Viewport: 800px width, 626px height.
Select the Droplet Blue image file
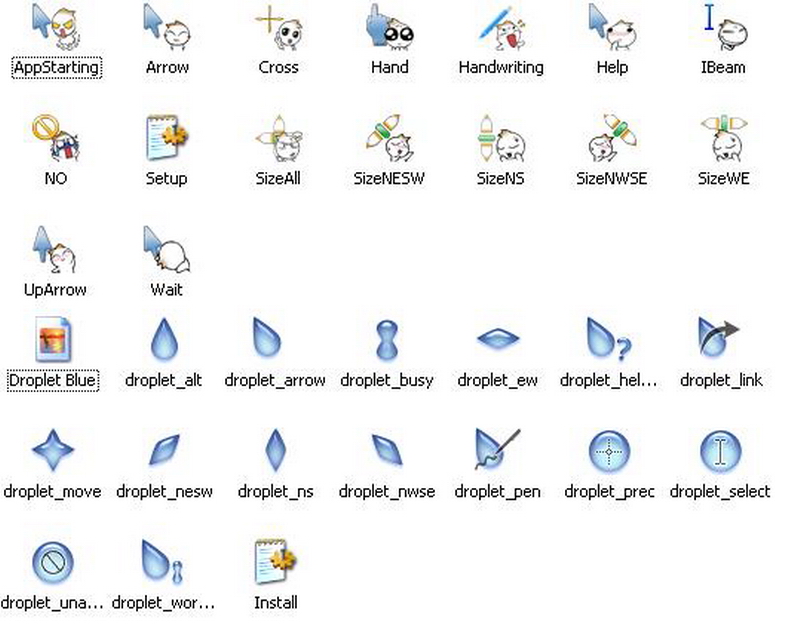click(53, 339)
